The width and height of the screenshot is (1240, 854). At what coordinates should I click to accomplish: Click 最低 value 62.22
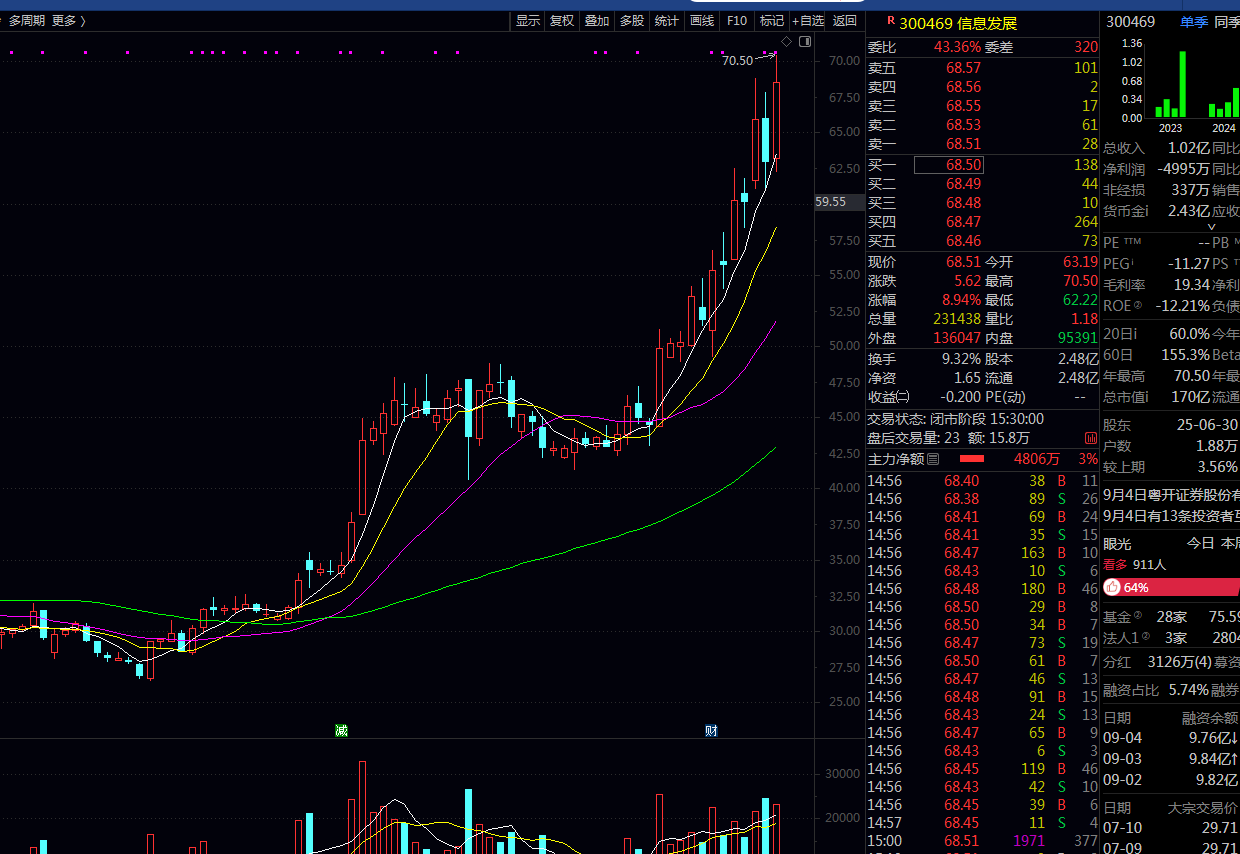[x=1080, y=300]
